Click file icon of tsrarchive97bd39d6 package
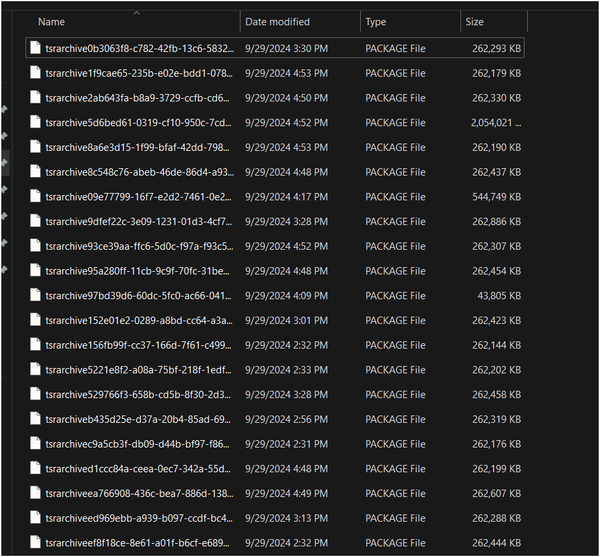This screenshot has width=600, height=557. click(35, 295)
